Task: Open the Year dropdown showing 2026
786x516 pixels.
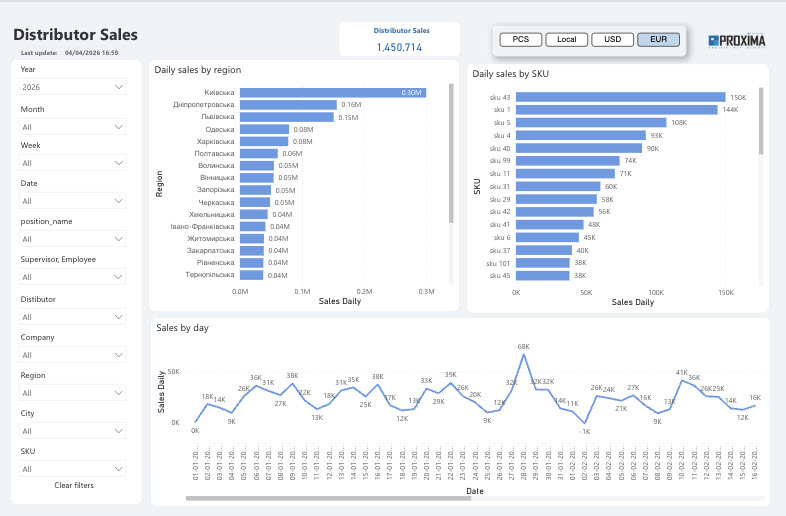Action: tap(73, 87)
